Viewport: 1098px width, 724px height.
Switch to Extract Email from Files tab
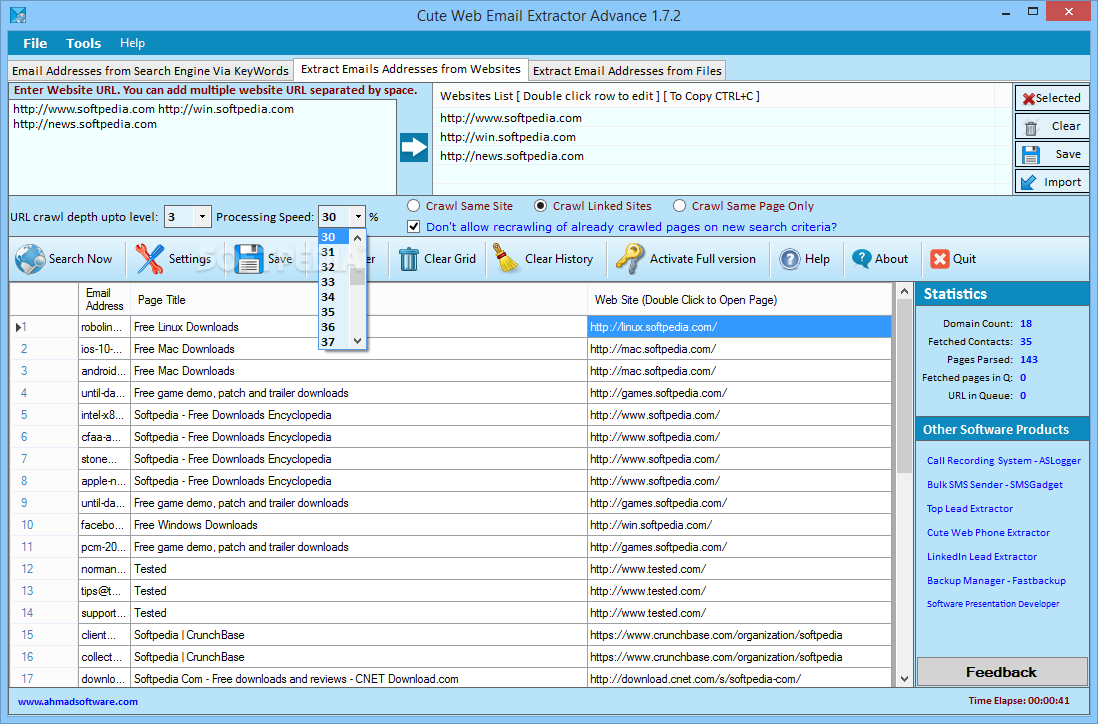coord(627,71)
